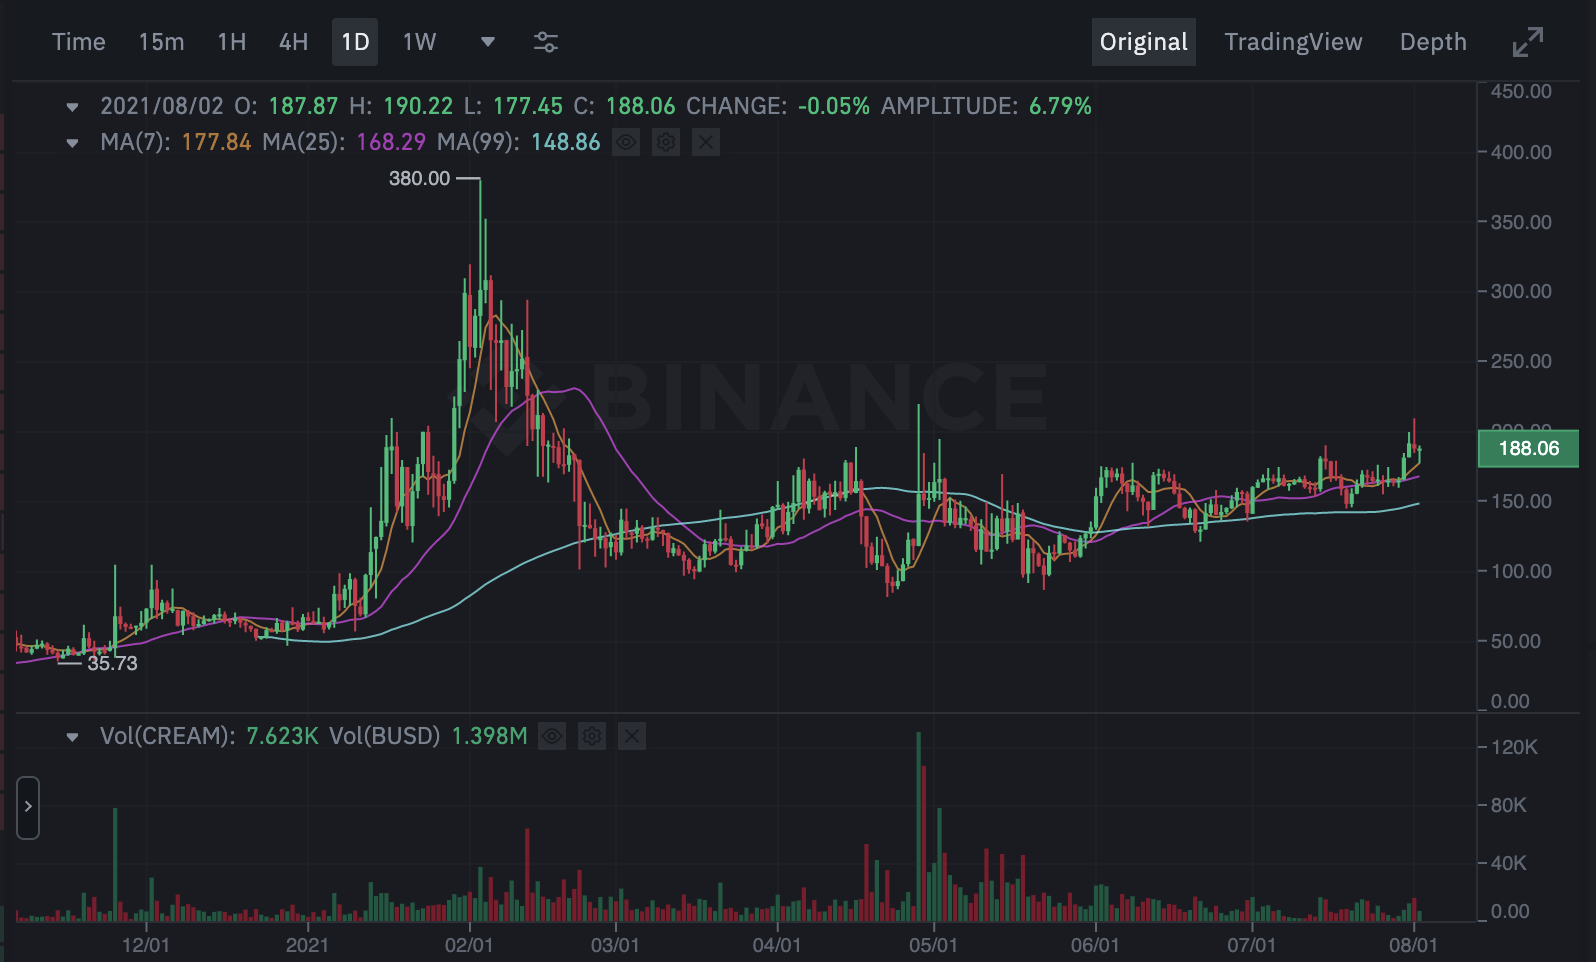This screenshot has height=962, width=1596.
Task: Click the MA(99) value 148.86
Action: point(566,142)
